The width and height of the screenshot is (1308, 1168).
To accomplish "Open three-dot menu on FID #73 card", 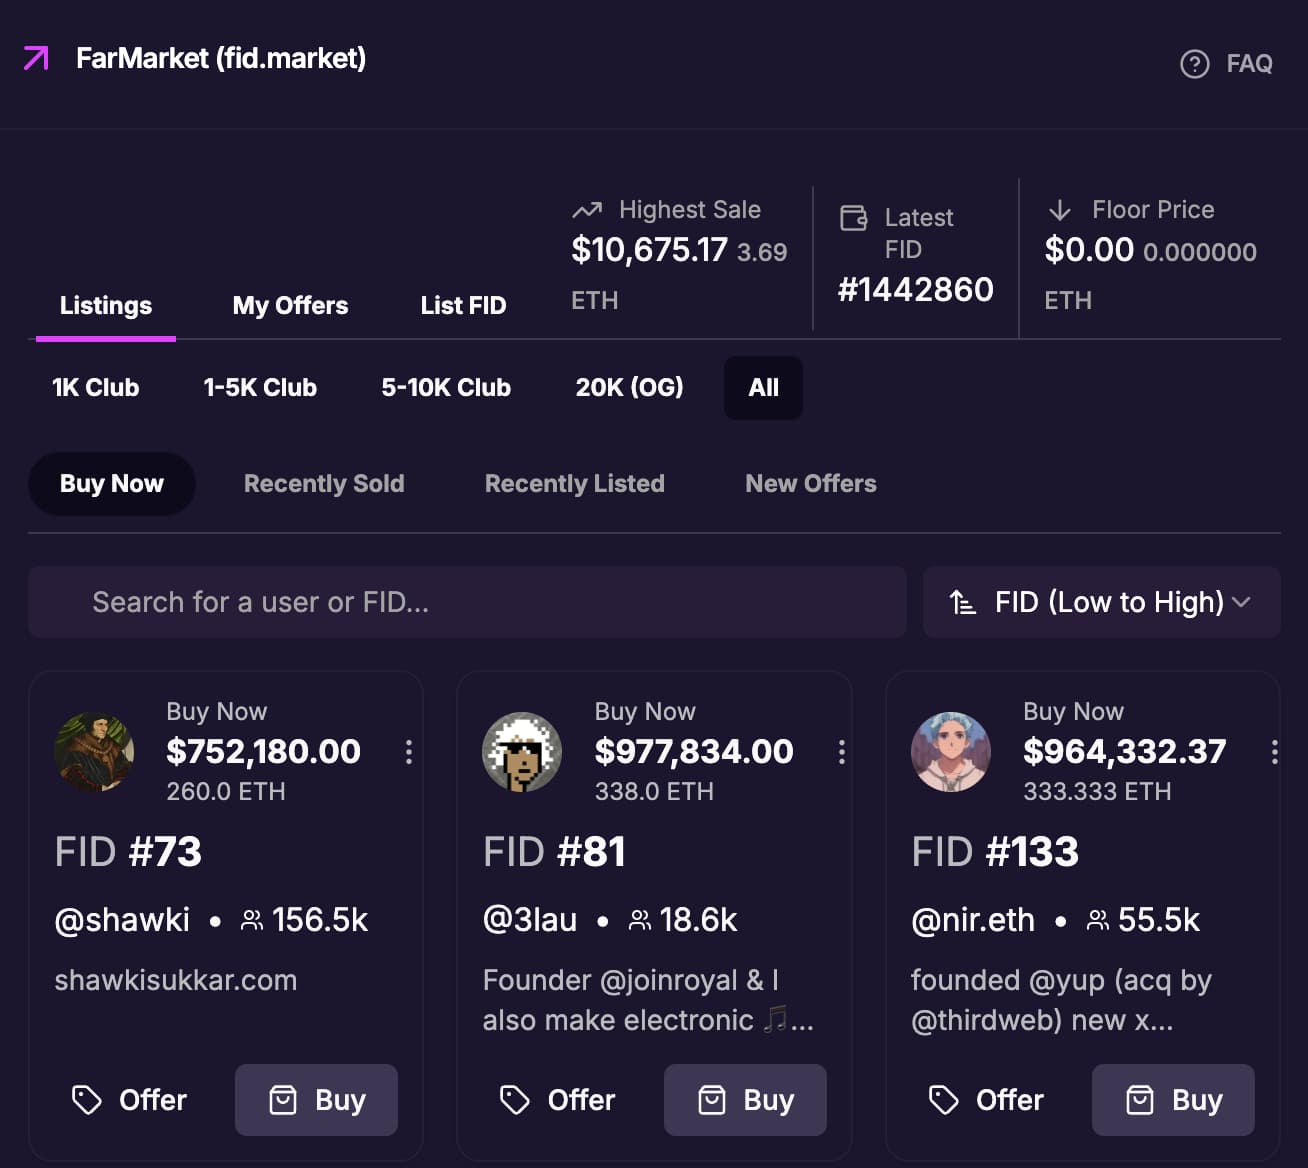I will tap(409, 752).
